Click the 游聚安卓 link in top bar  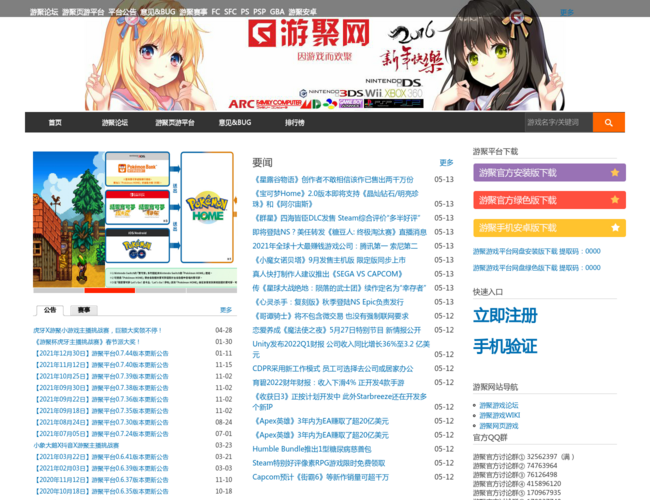[303, 12]
